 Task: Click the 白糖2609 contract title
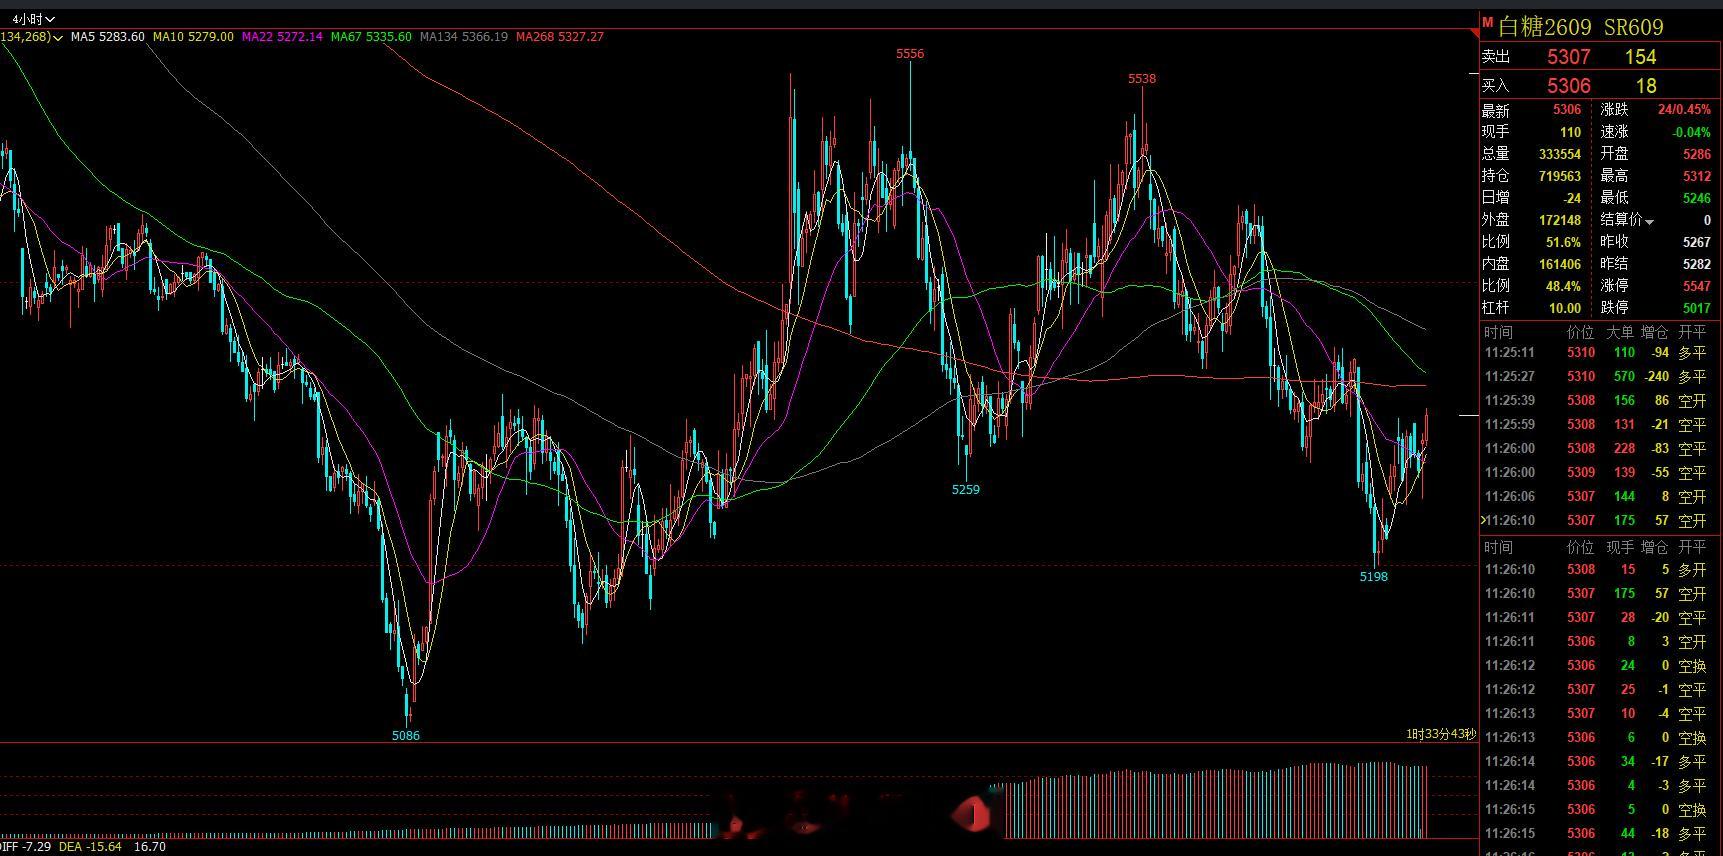[x=1545, y=27]
